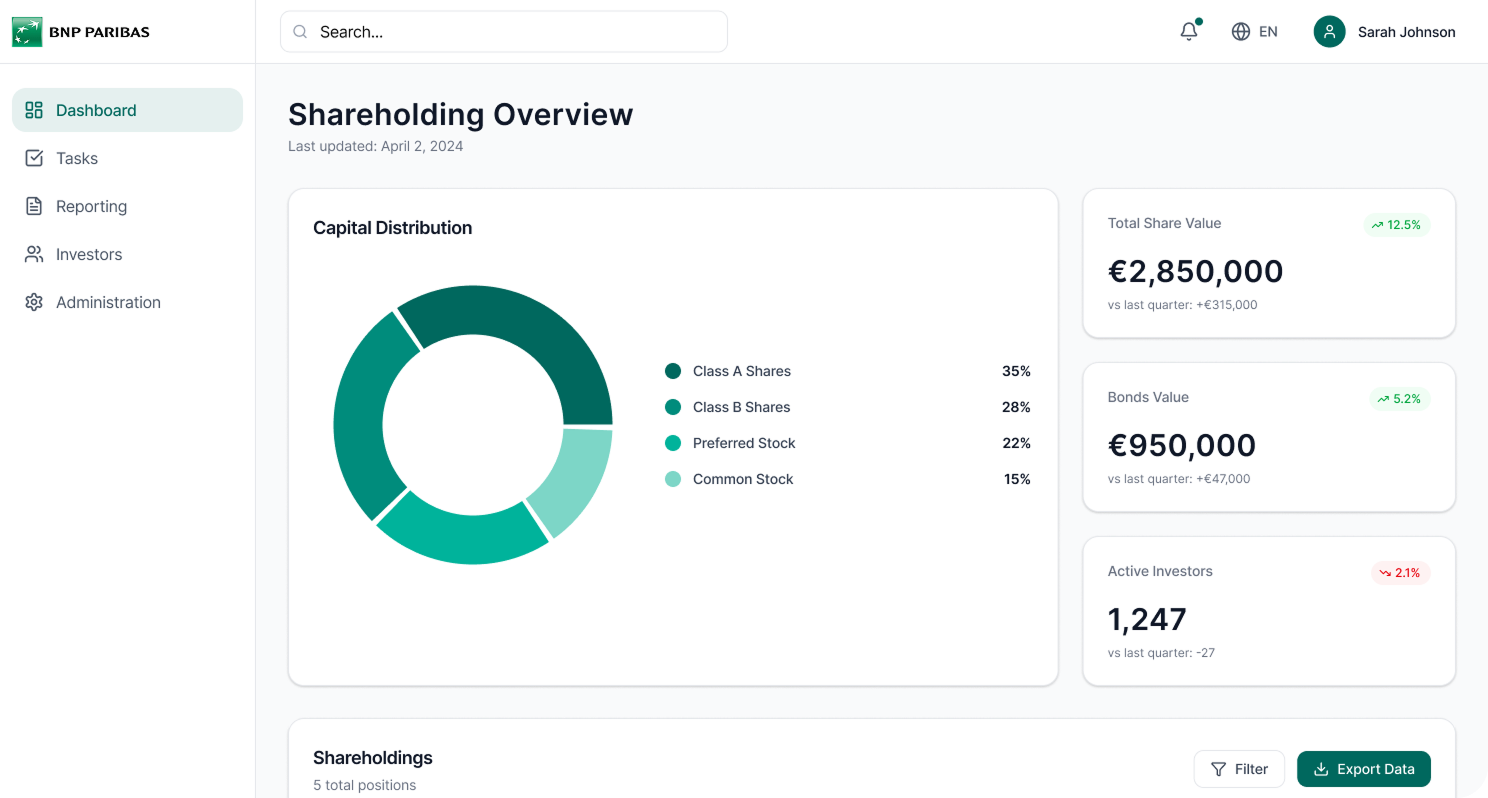Click Sarah Johnson's avatar icon
The height and width of the screenshot is (798, 1488).
coord(1329,31)
